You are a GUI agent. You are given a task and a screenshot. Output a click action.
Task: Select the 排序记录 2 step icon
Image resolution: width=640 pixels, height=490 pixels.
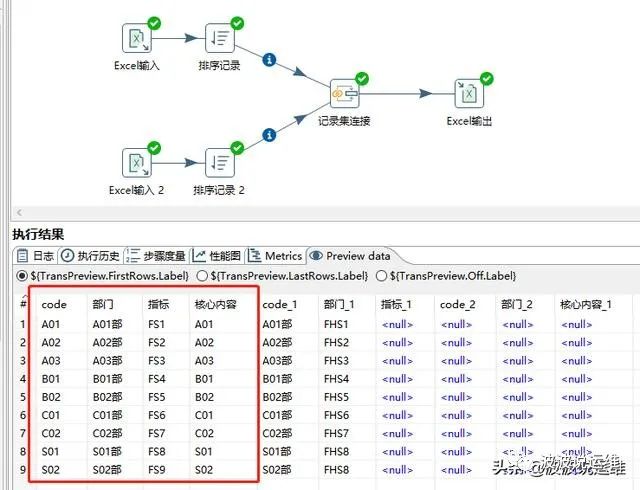(x=220, y=163)
